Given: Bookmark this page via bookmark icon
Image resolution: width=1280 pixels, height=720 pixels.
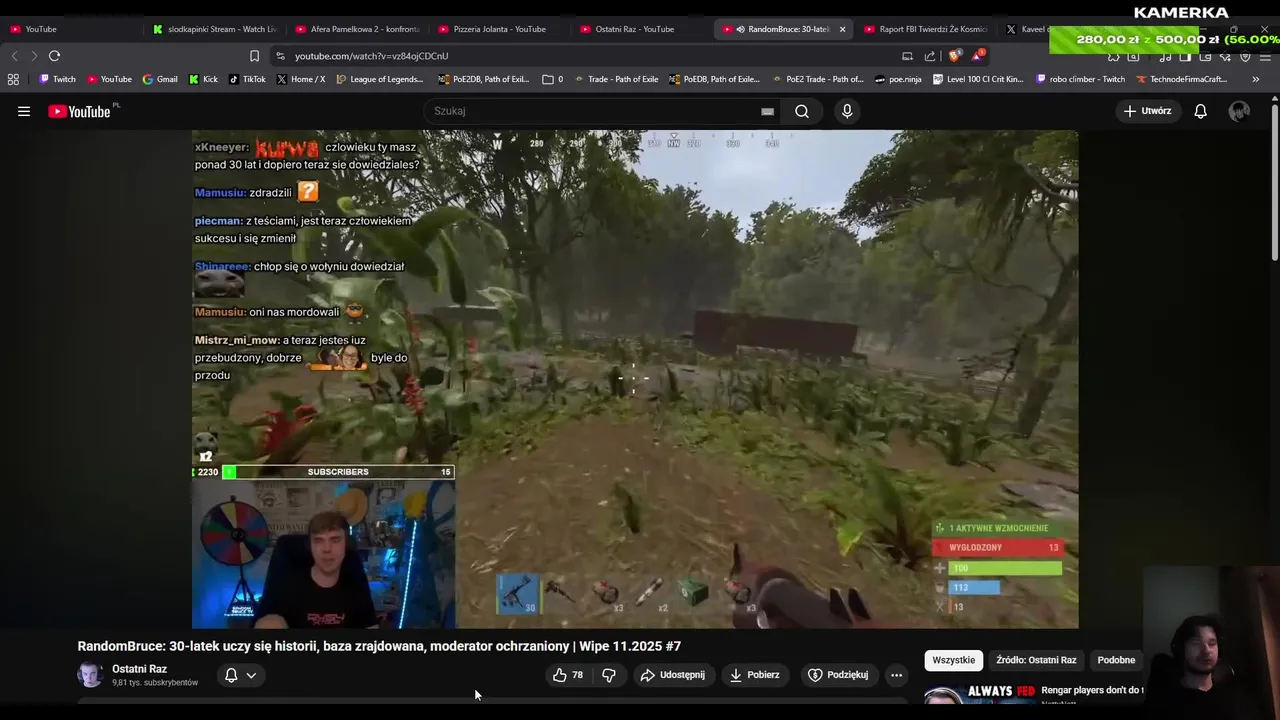Looking at the screenshot, I should coord(254,56).
